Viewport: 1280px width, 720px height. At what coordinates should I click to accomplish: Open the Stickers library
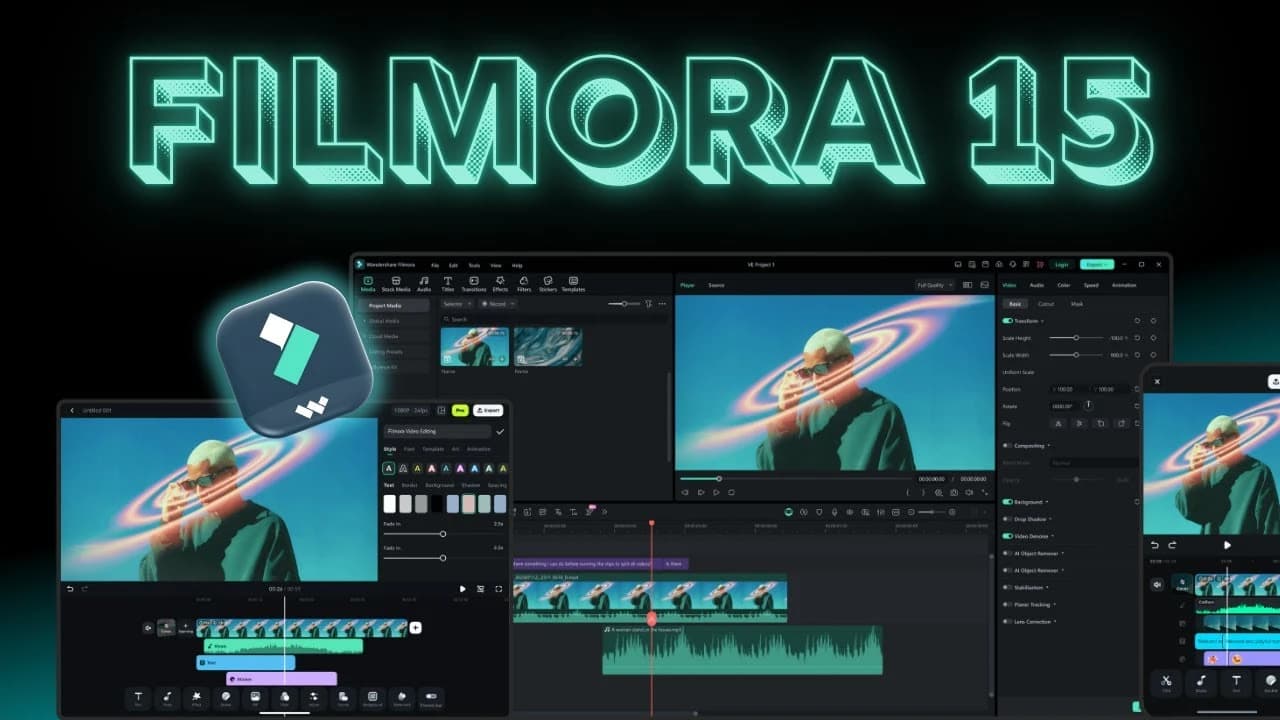(x=549, y=281)
